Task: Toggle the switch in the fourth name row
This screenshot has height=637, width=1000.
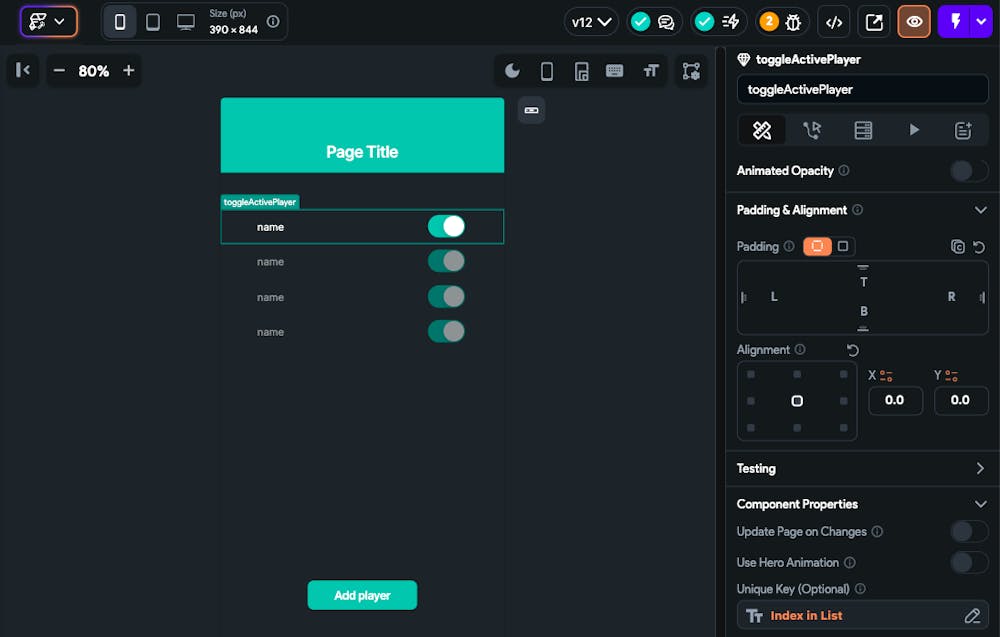Action: click(446, 332)
